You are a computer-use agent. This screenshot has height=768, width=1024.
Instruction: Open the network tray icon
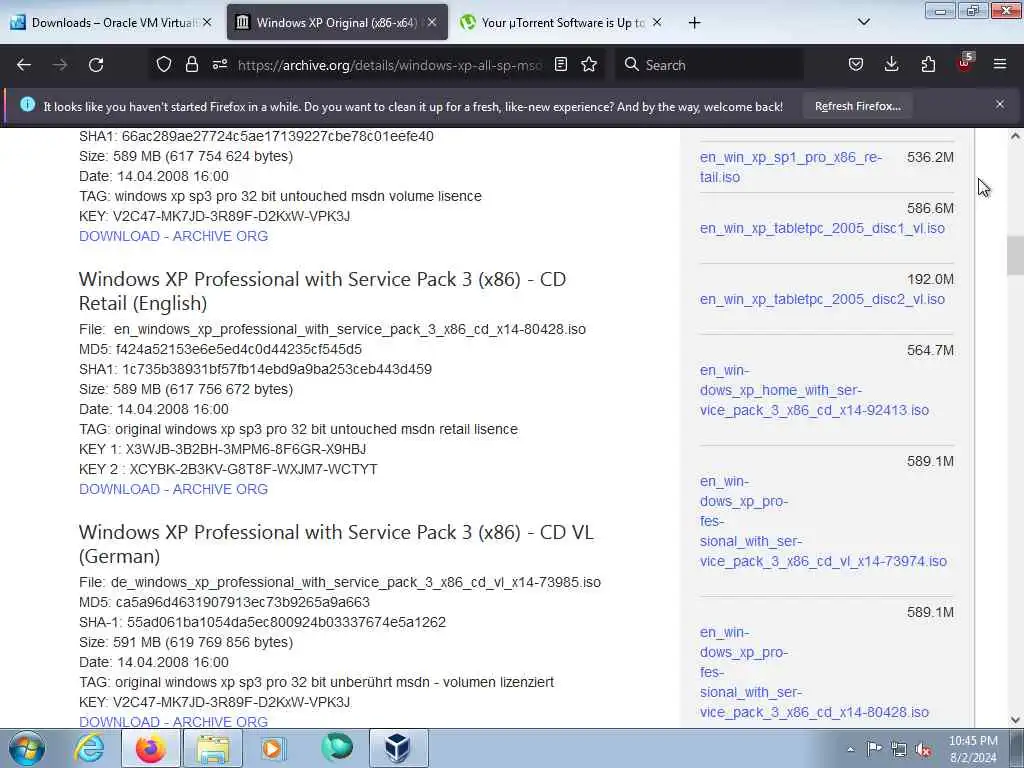tap(899, 750)
